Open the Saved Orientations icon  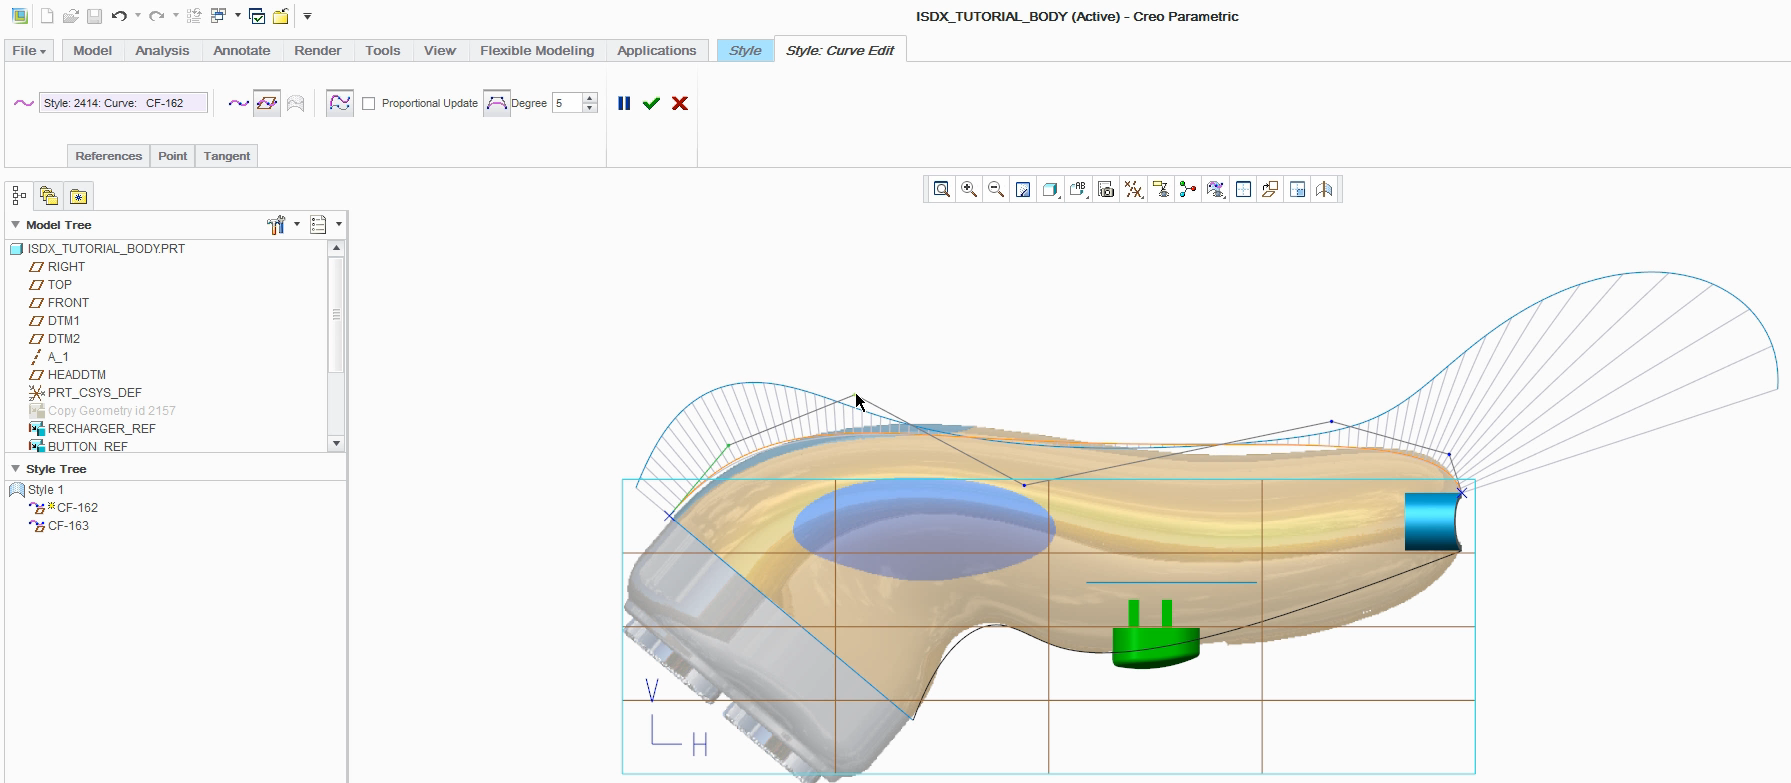pos(1078,189)
